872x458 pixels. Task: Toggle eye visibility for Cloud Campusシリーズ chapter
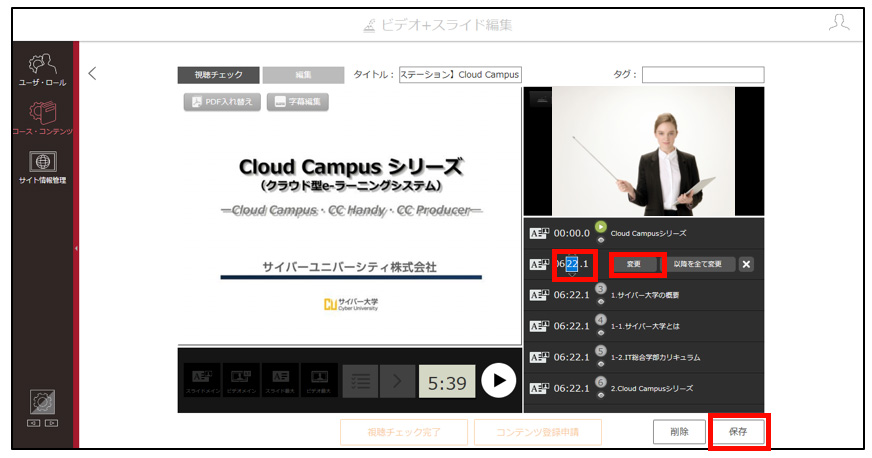(601, 240)
